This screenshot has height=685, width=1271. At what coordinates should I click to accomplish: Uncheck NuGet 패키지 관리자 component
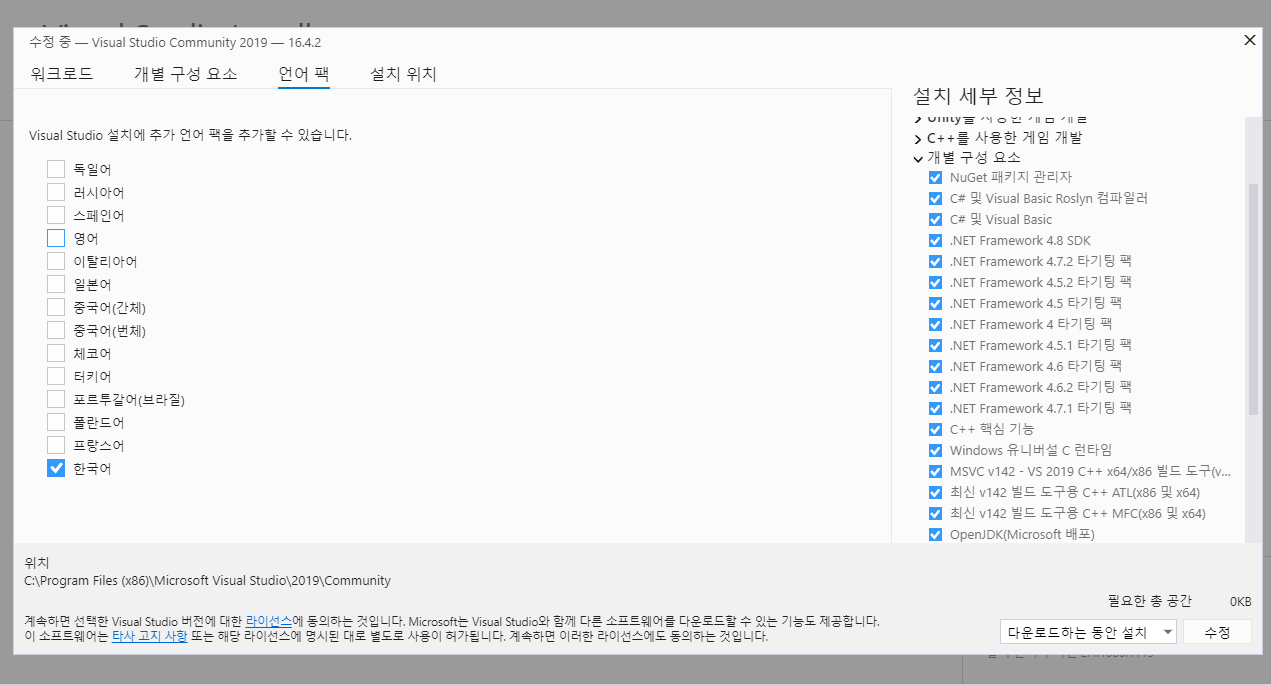936,177
